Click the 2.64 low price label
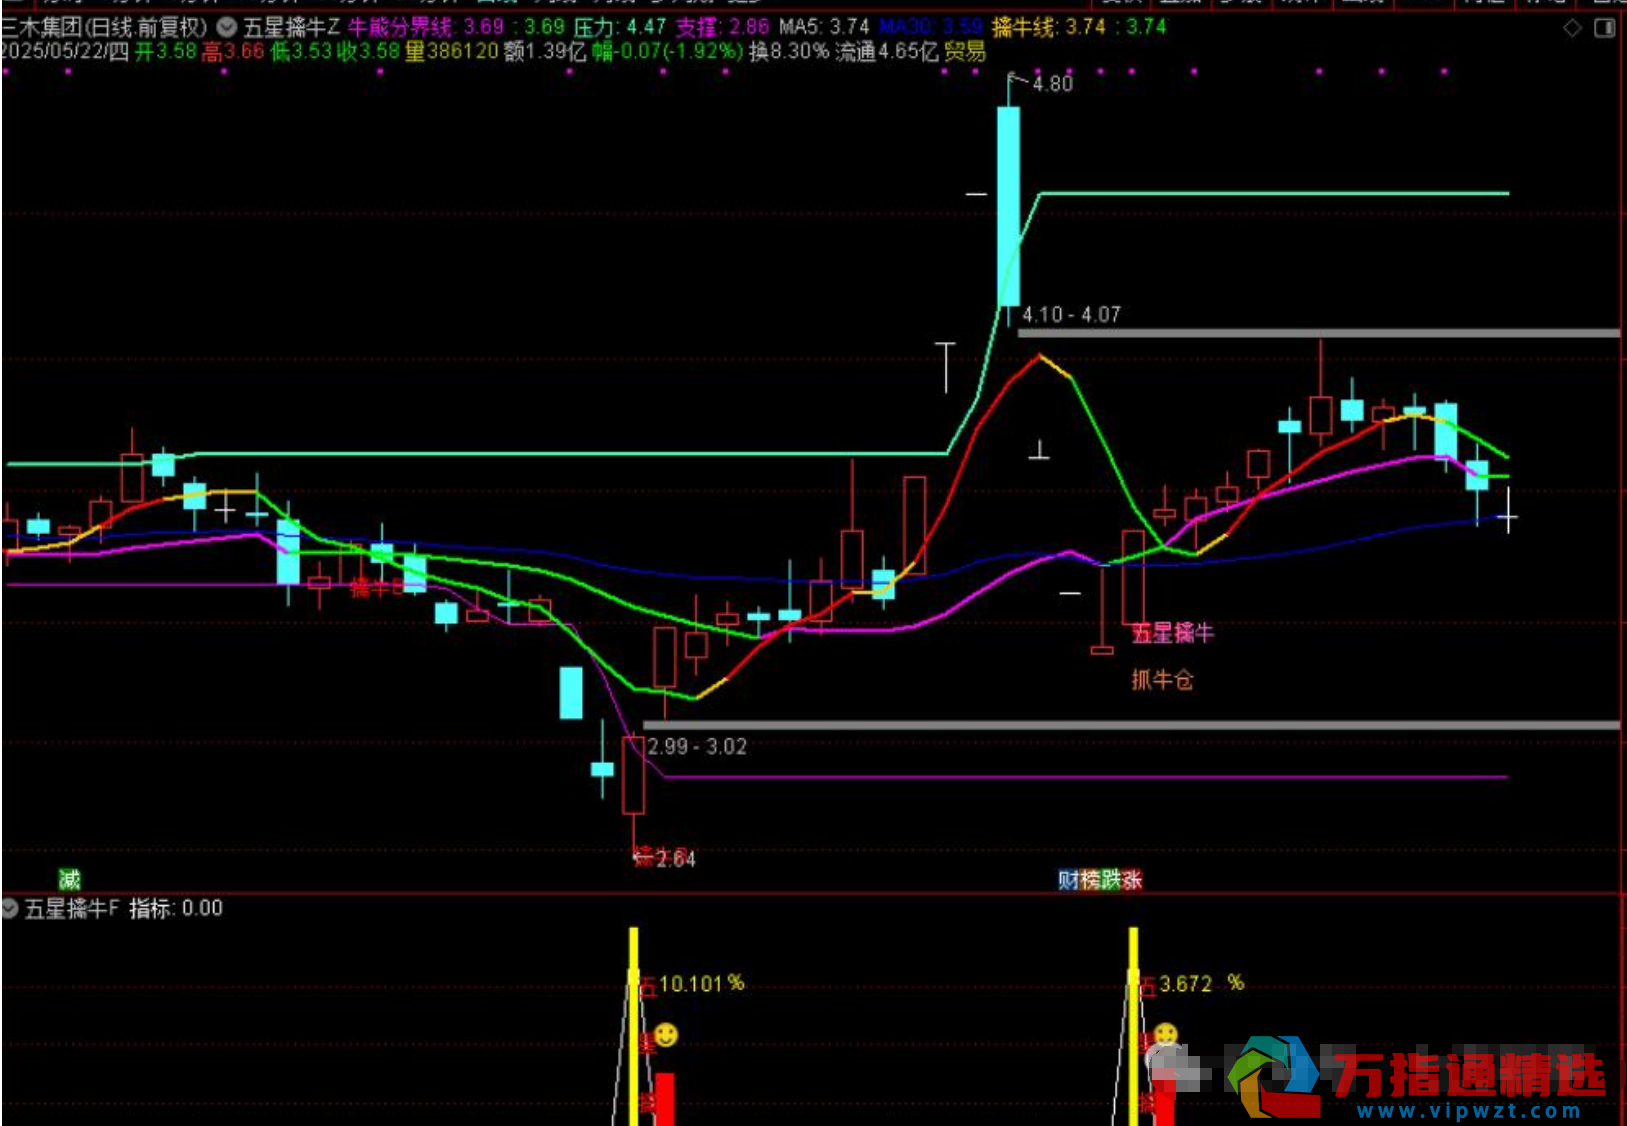 [675, 858]
